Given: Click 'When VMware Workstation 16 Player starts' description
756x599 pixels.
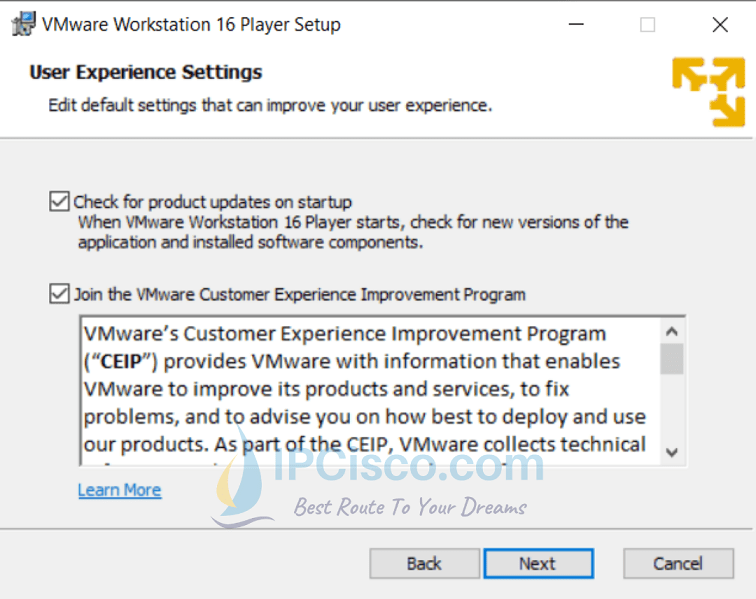Looking at the screenshot, I should pos(353,232).
